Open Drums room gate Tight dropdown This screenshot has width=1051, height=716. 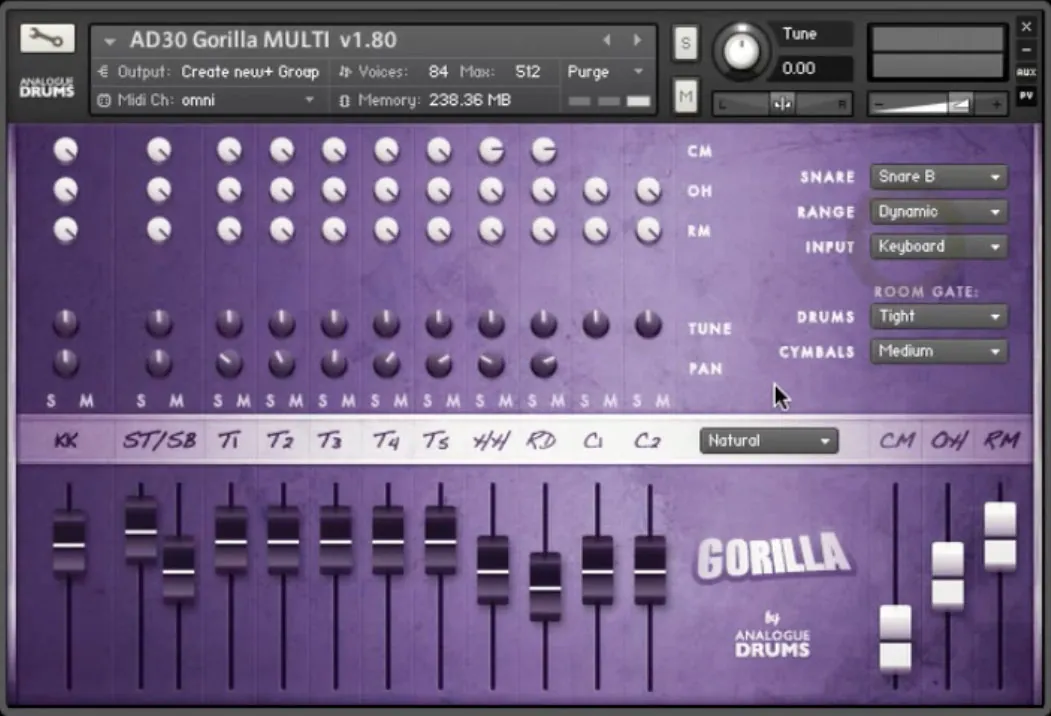(938, 316)
